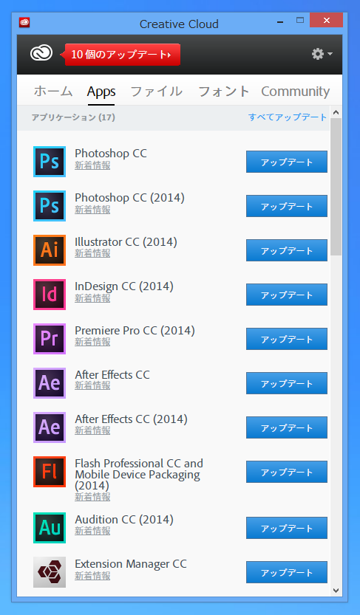Update Photoshop CC (2014)
Screen dimensions: 360x615
pyautogui.click(x=287, y=206)
